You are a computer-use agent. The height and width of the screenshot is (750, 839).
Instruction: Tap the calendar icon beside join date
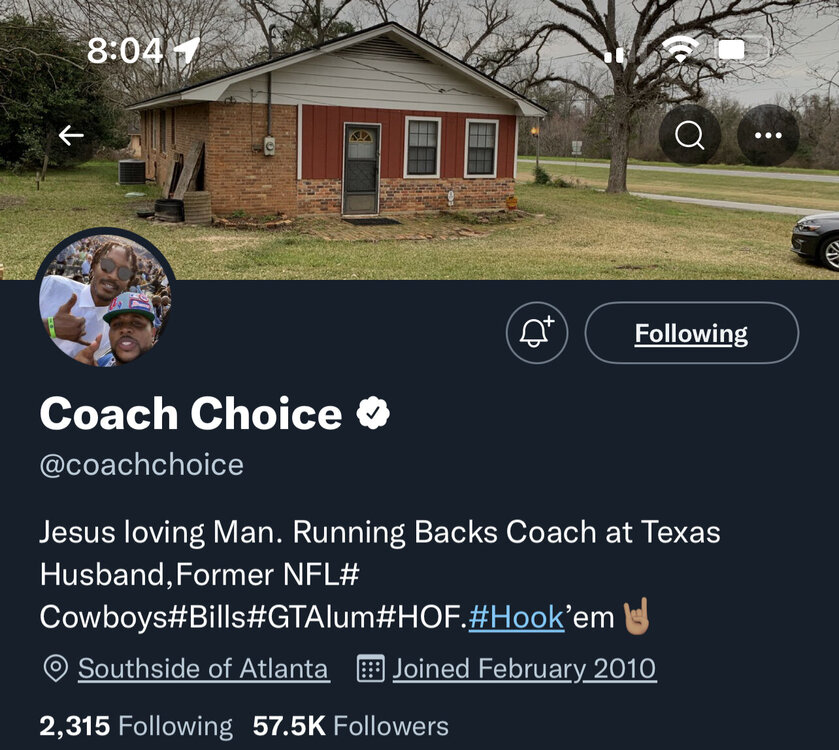click(371, 668)
